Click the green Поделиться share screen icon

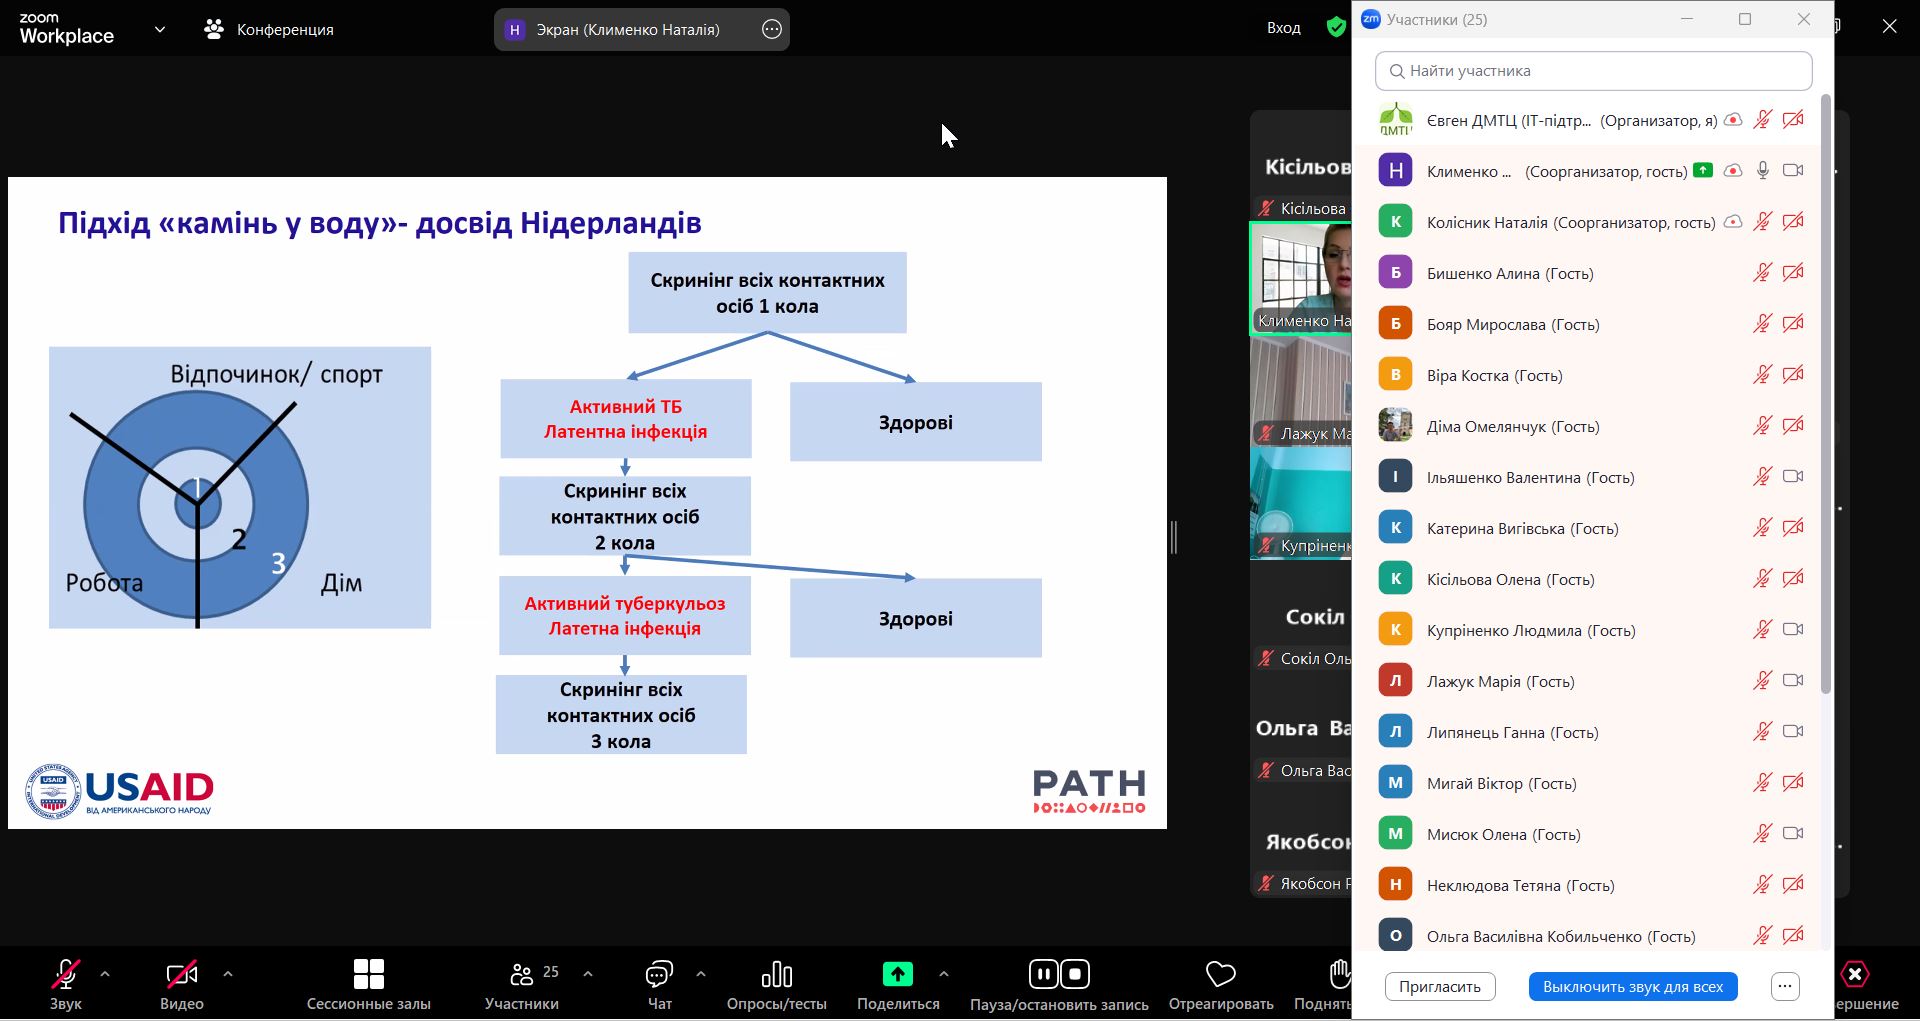pos(897,974)
